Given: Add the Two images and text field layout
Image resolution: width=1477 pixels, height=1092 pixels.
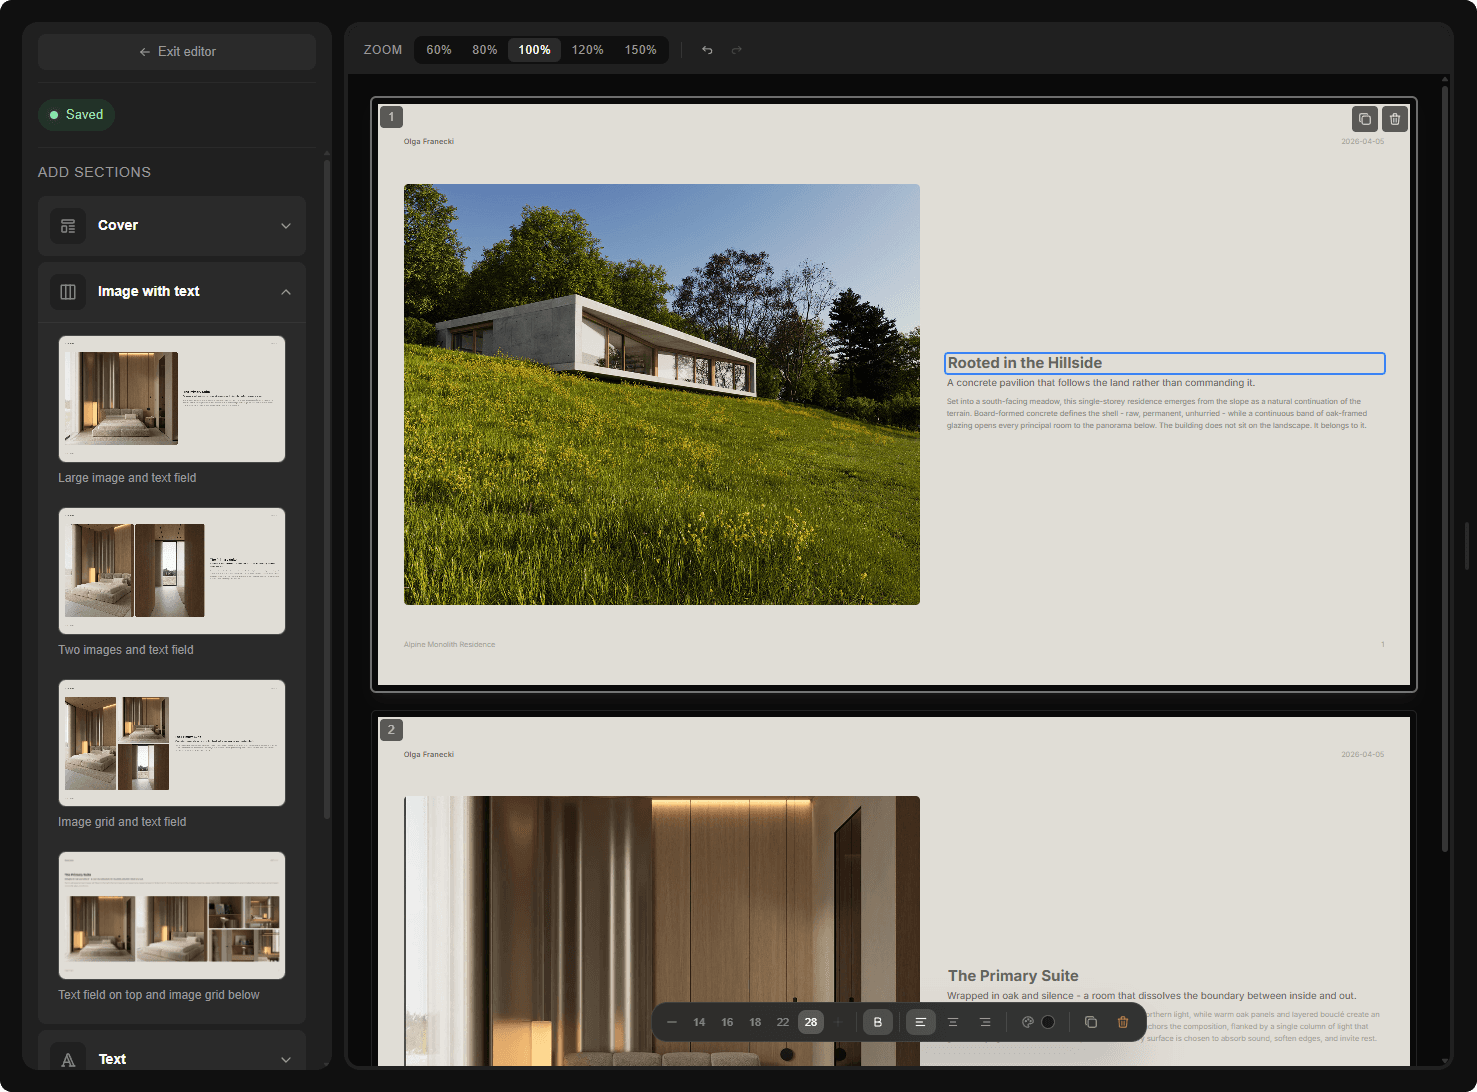Looking at the screenshot, I should click(x=172, y=571).
